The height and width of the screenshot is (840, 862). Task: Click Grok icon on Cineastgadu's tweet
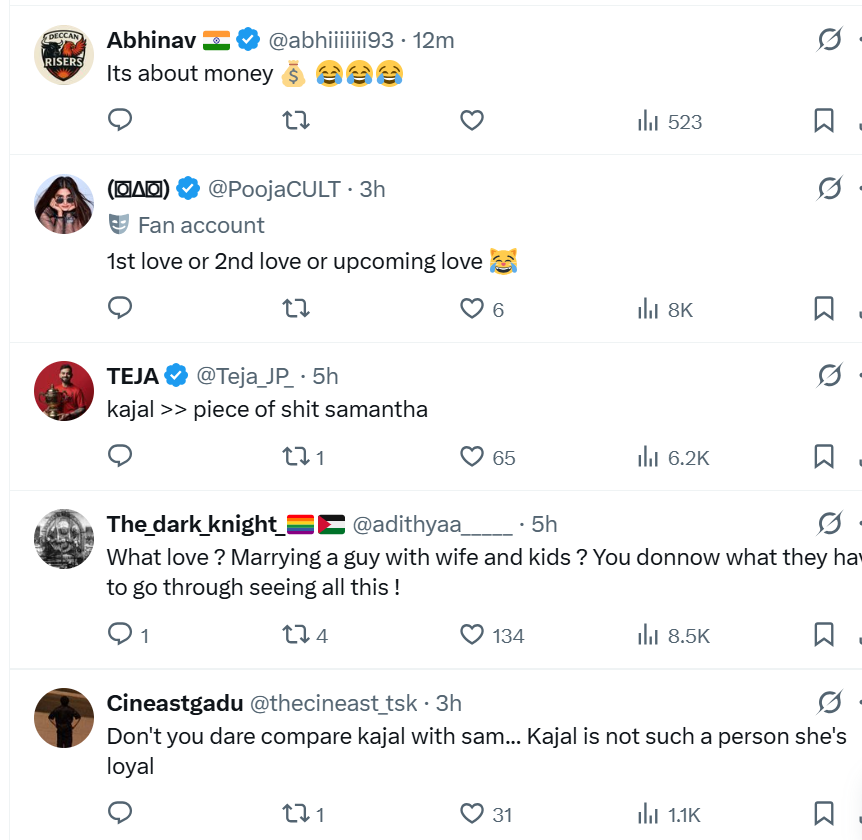pos(829,703)
